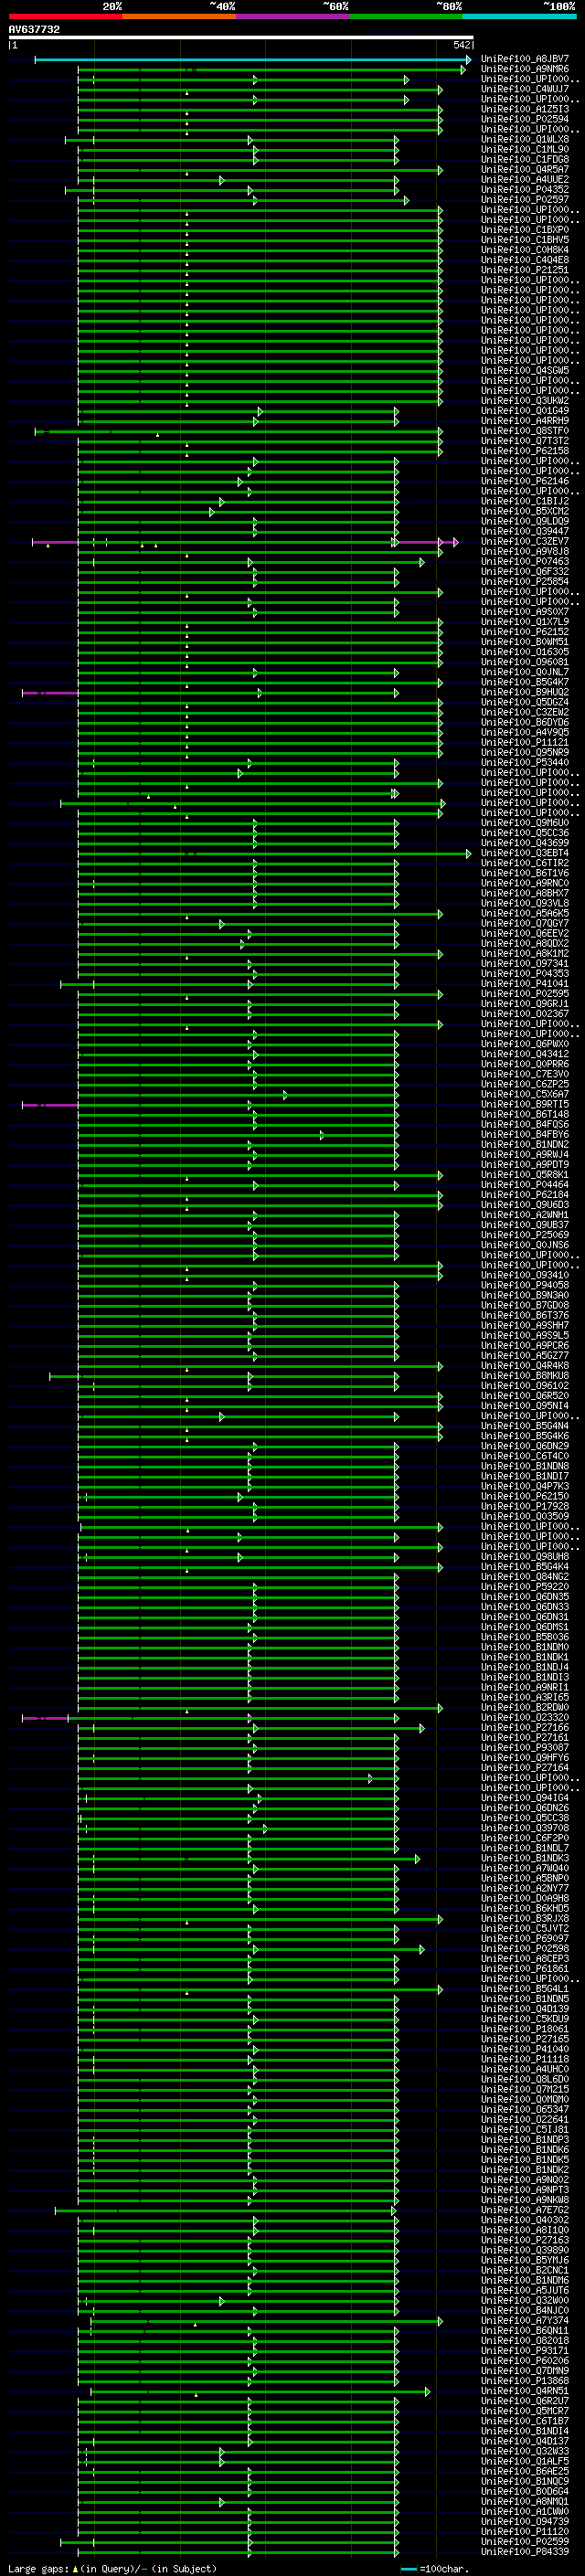Select label UniRef100_P21251
585x2576 pixels.
(525, 270)
